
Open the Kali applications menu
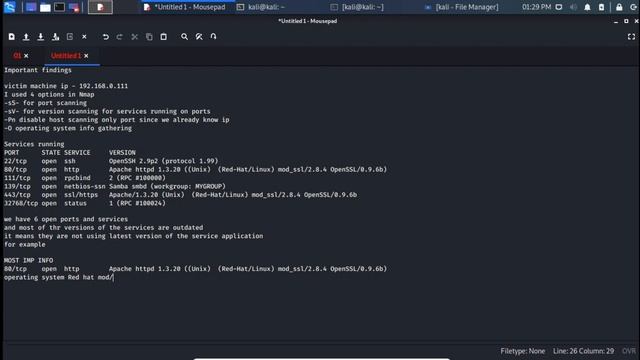tap(10, 7)
